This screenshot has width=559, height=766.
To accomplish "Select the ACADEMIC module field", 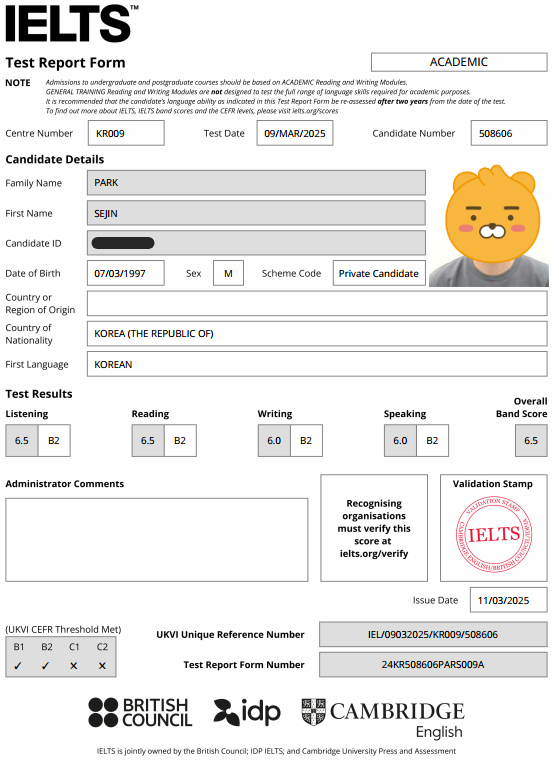I will [459, 62].
